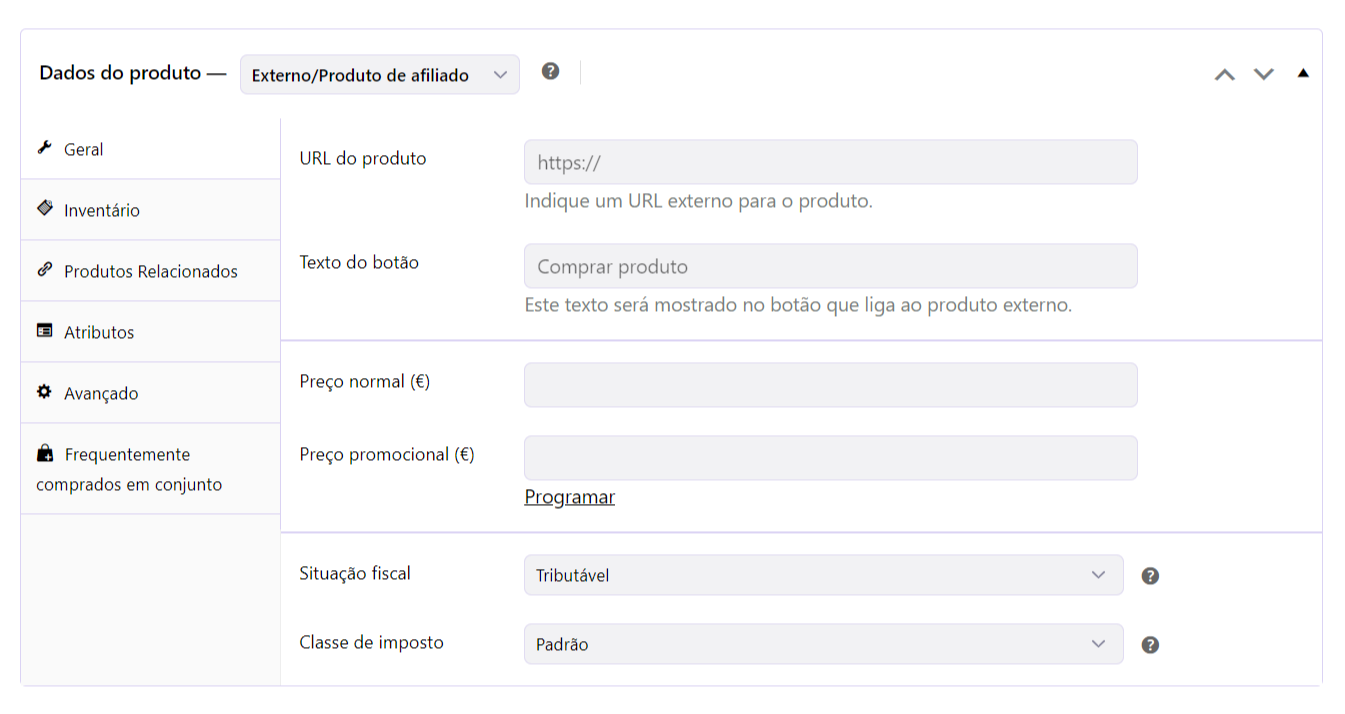The image size is (1345, 714).
Task: Collapse the Dados do produto panel
Action: [1302, 73]
